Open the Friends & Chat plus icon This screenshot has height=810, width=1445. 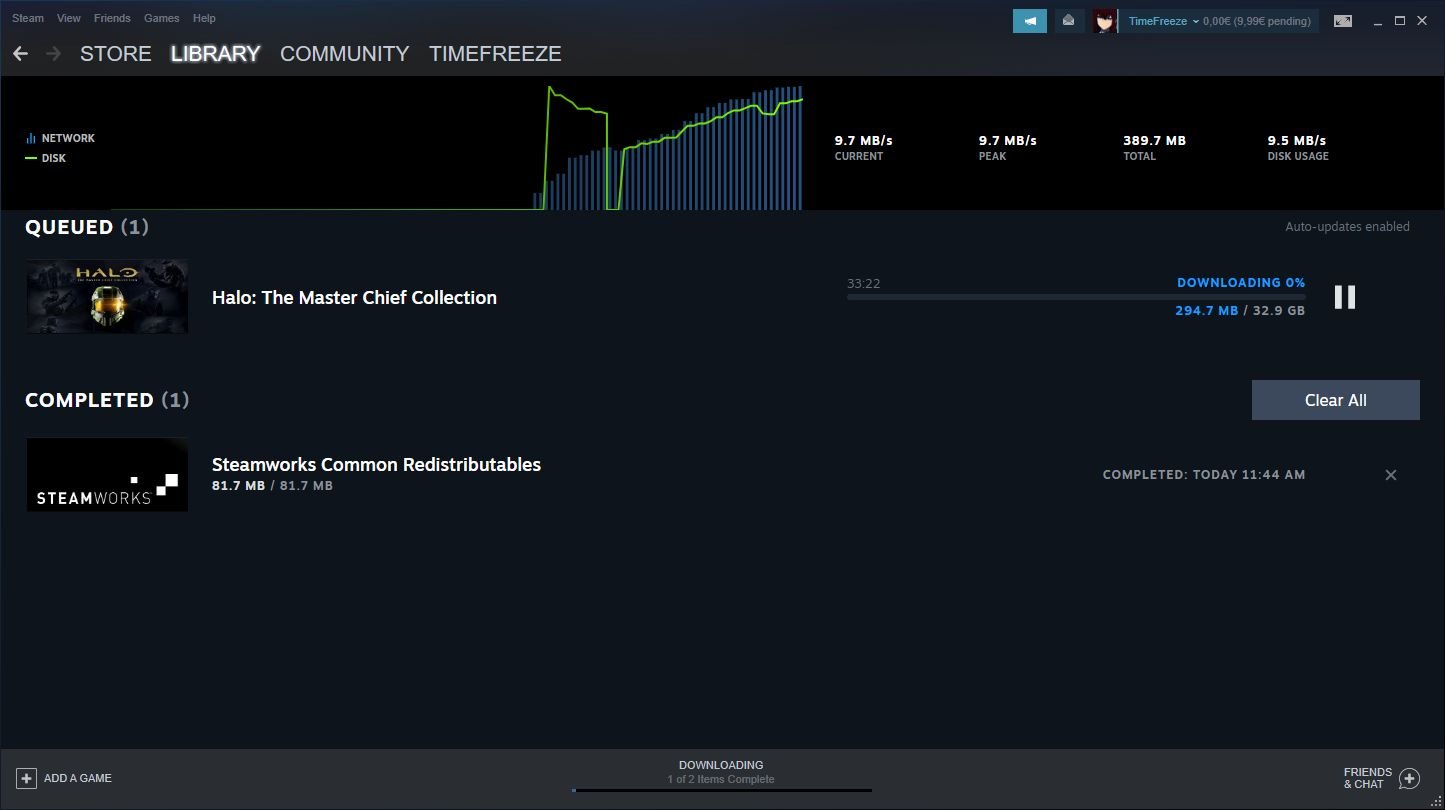coord(1409,778)
